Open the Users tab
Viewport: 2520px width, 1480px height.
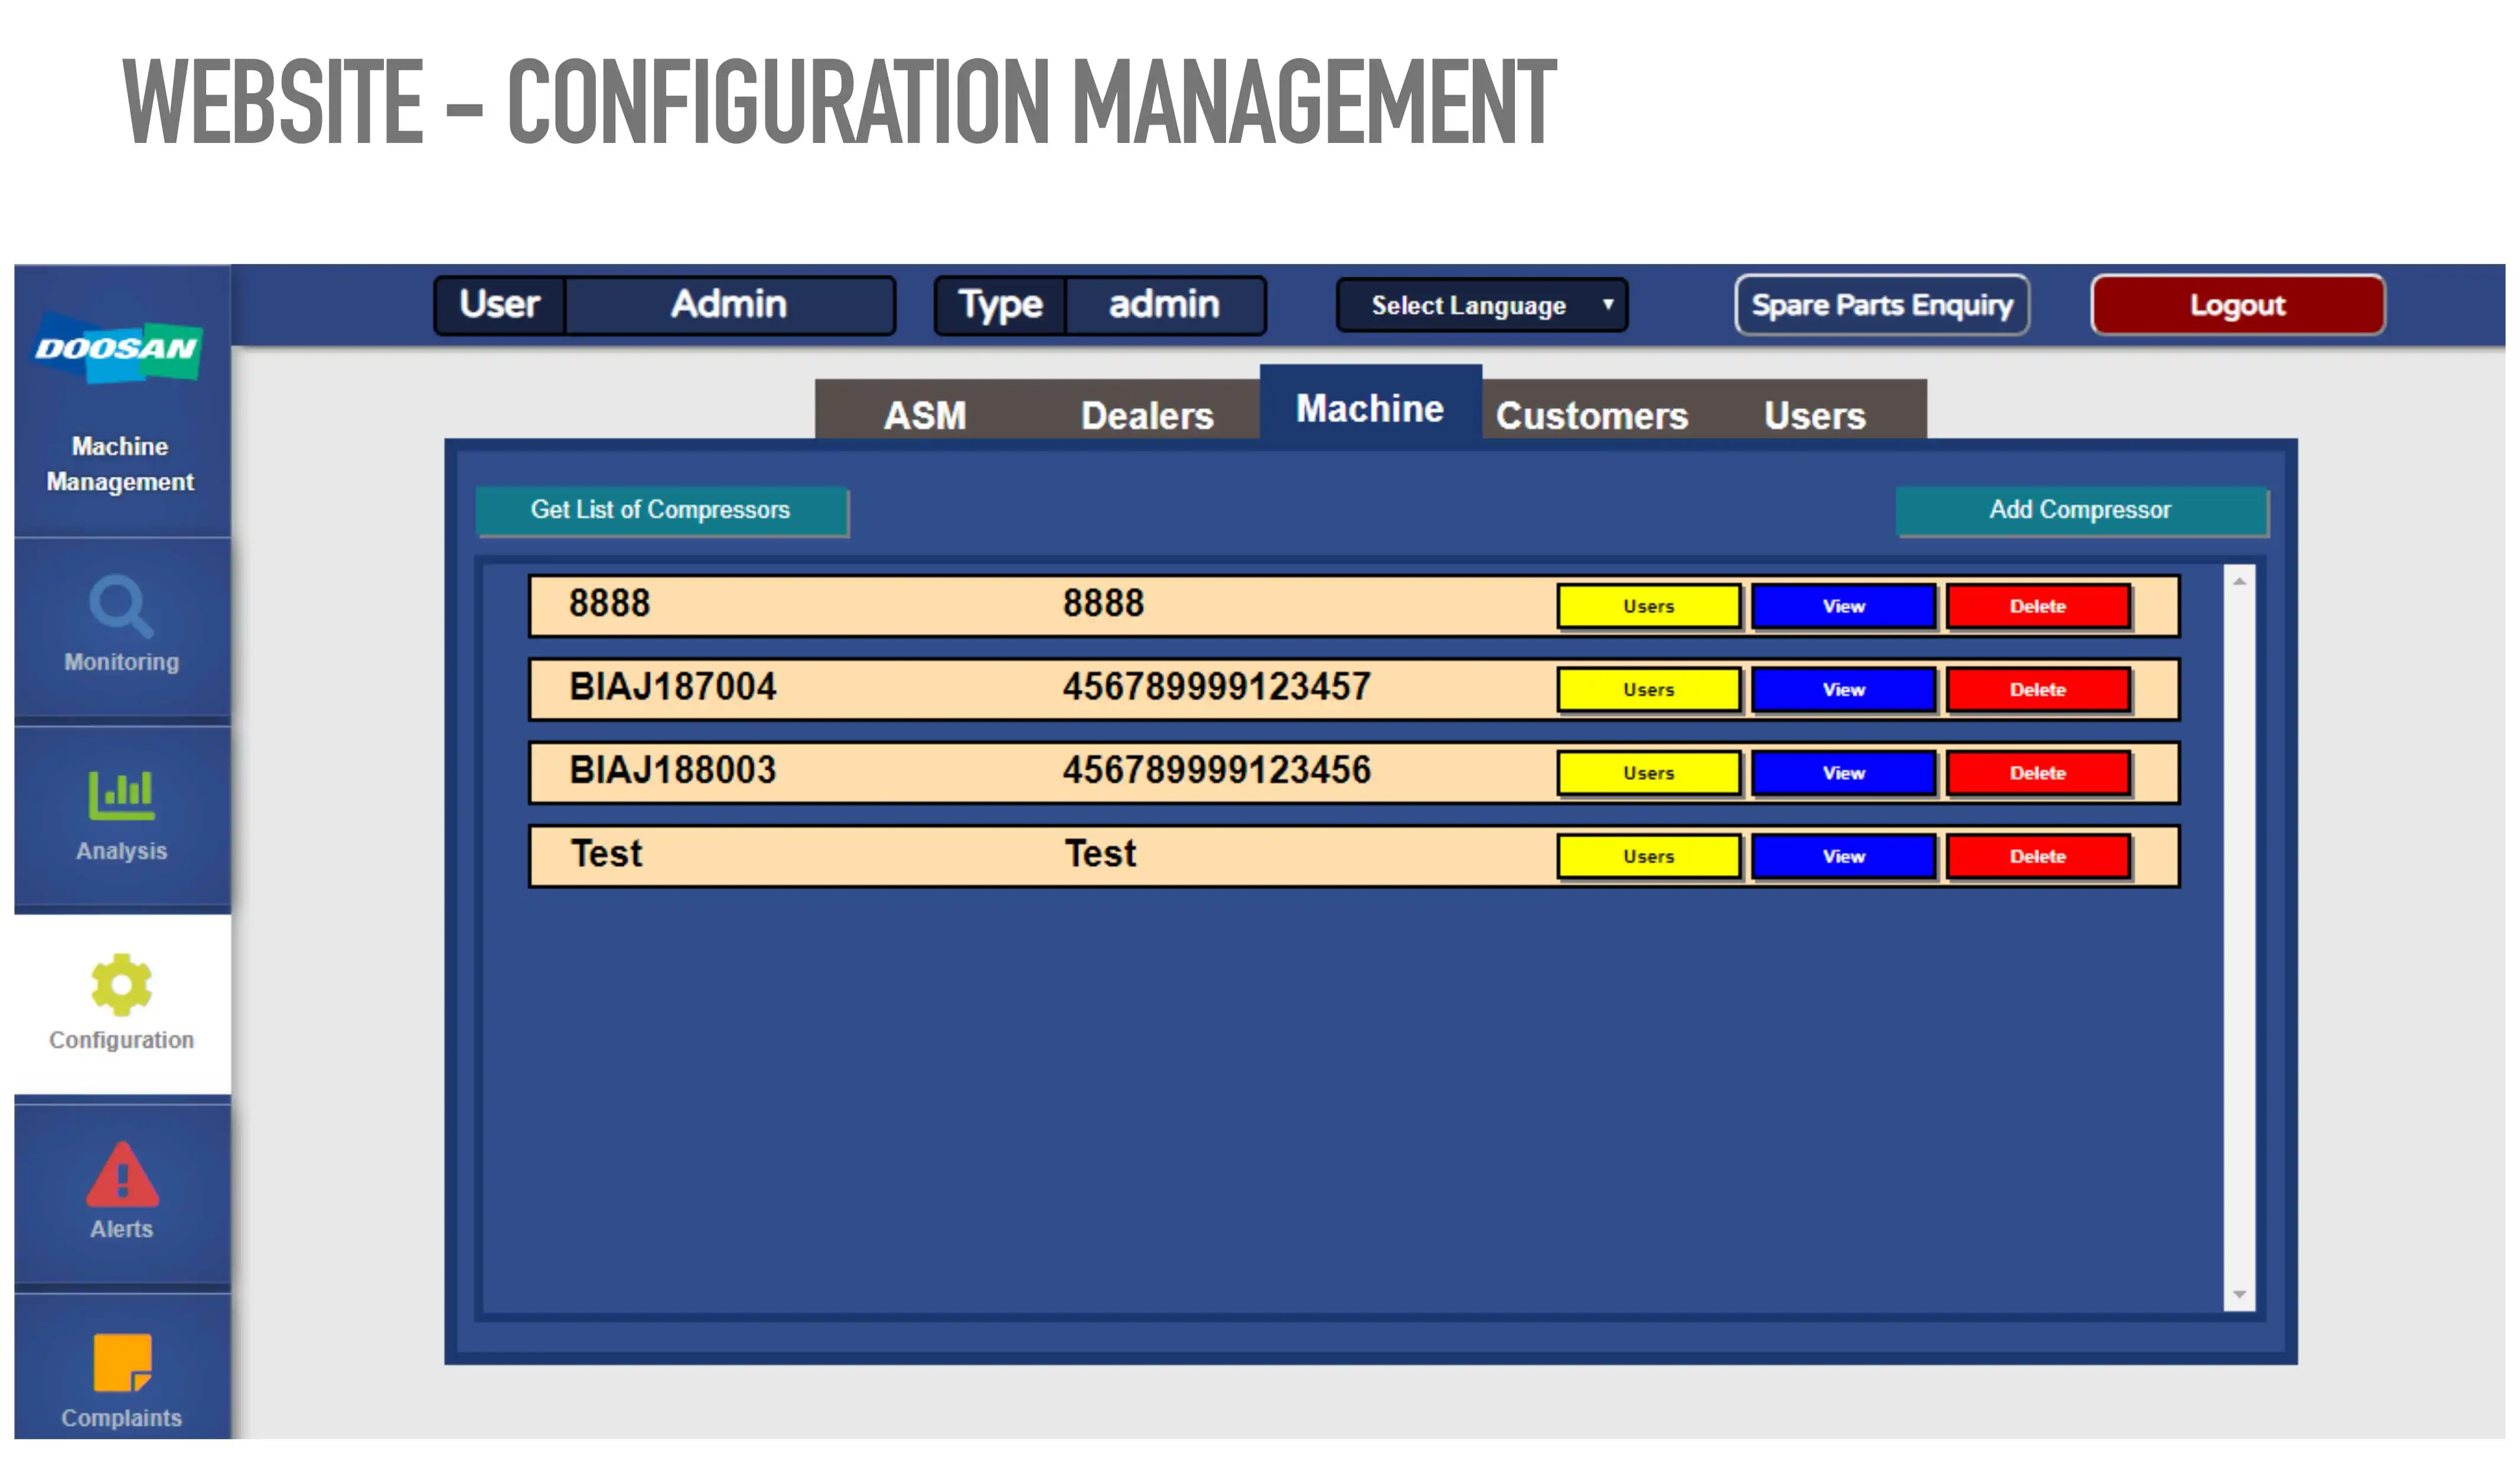1814,415
